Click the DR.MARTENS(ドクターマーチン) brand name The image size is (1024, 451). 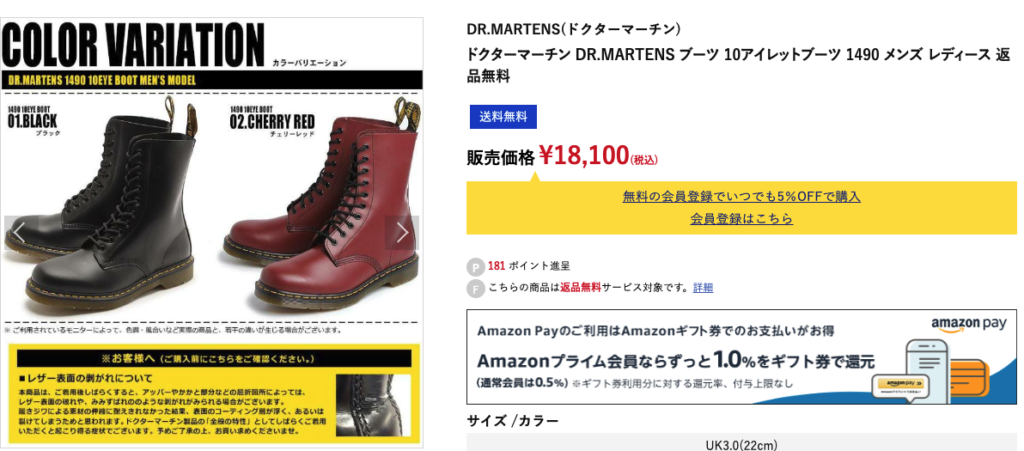pyautogui.click(x=574, y=29)
